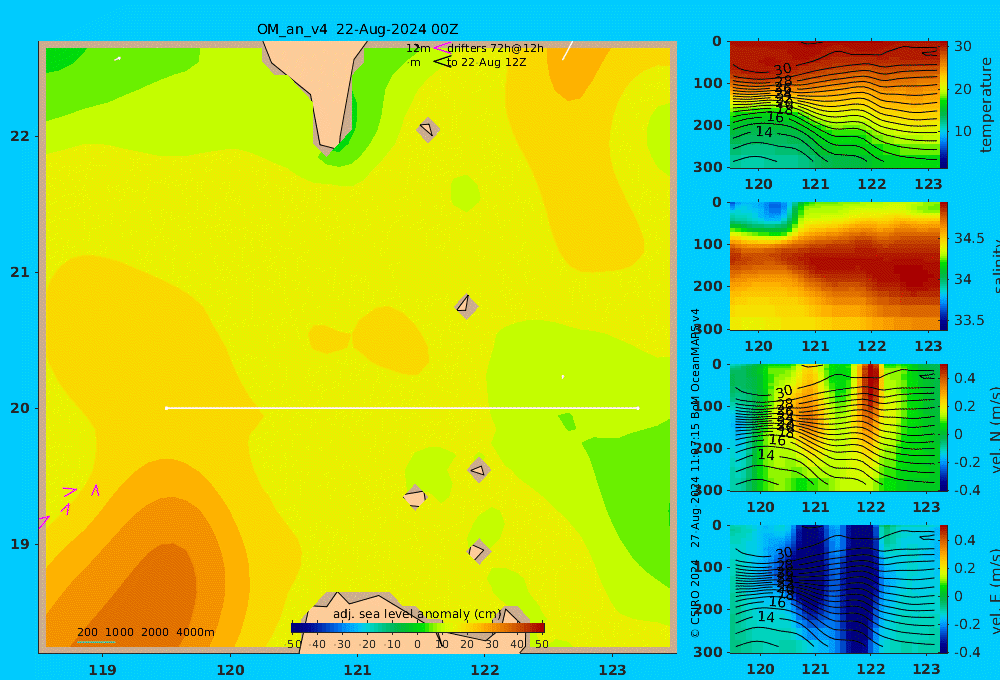This screenshot has width=1000, height=680.
Task: Click the island near latitude 20.75
Action: point(466,306)
